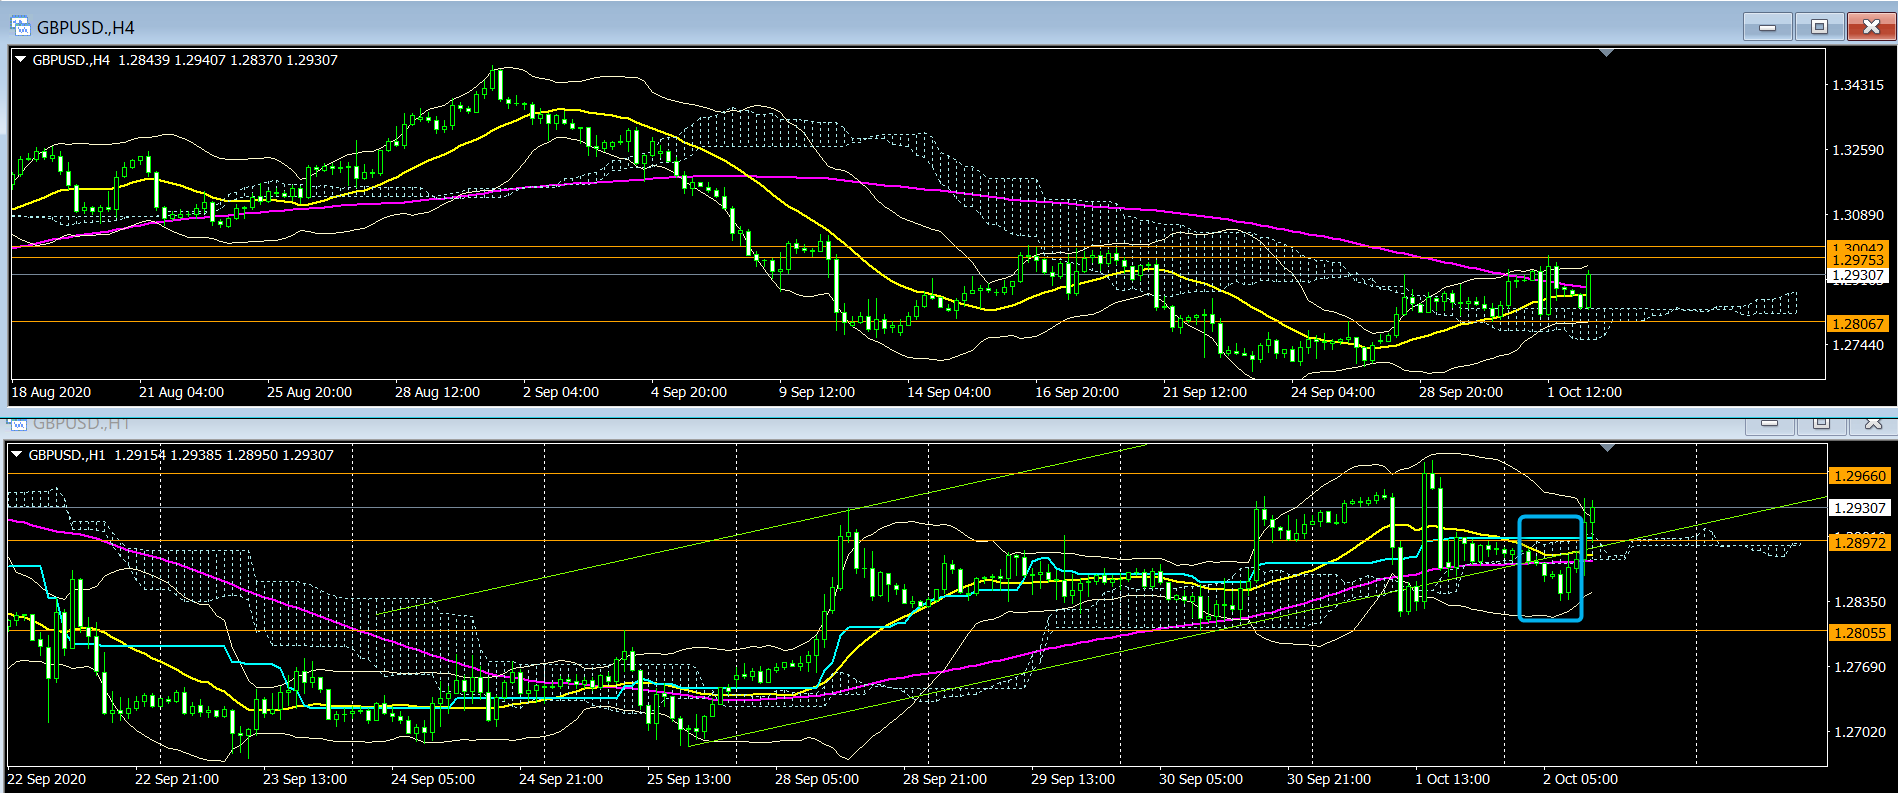
Task: Click the 22 Sep 21:00 time label
Action: [177, 779]
